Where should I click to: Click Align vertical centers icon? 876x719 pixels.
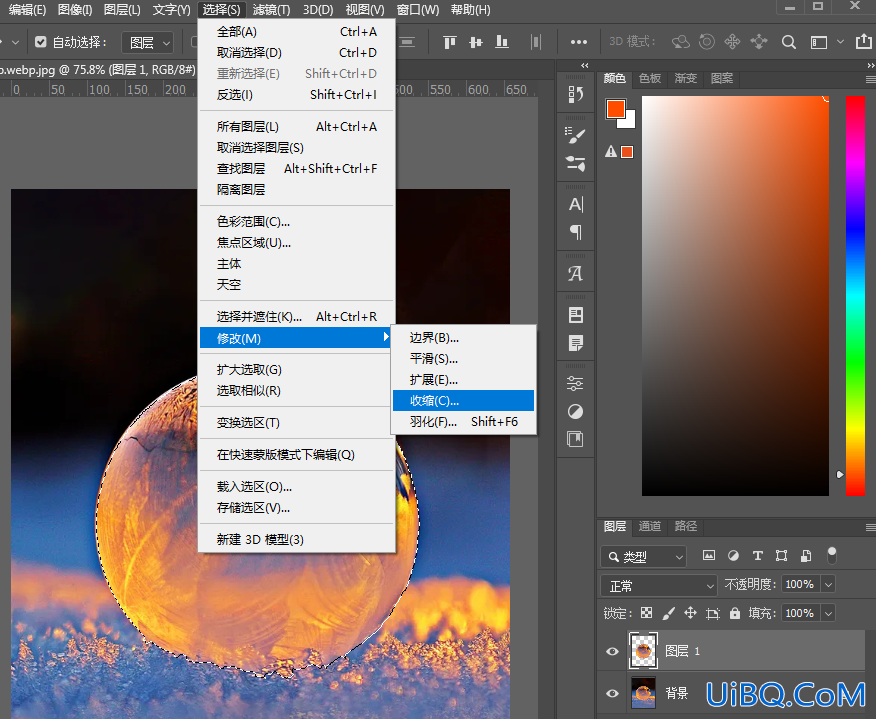click(475, 42)
